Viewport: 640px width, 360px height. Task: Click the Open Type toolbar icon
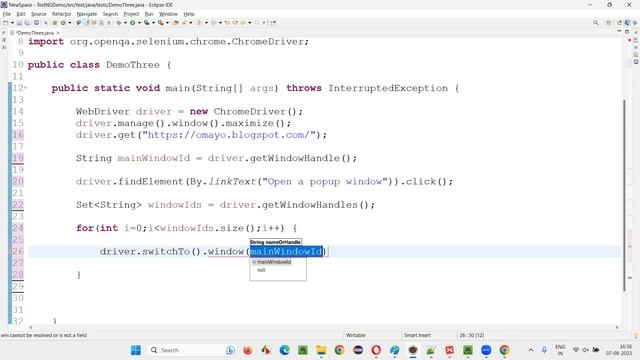176,23
